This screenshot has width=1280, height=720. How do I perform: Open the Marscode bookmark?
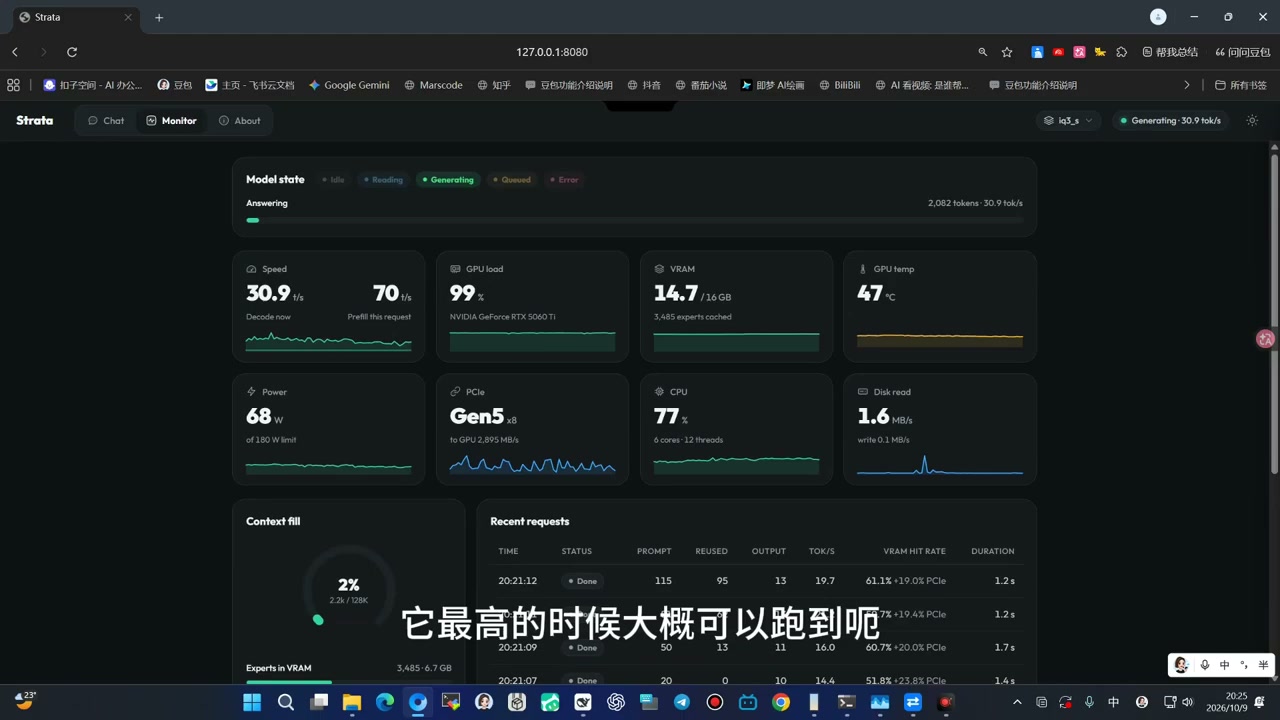point(433,85)
